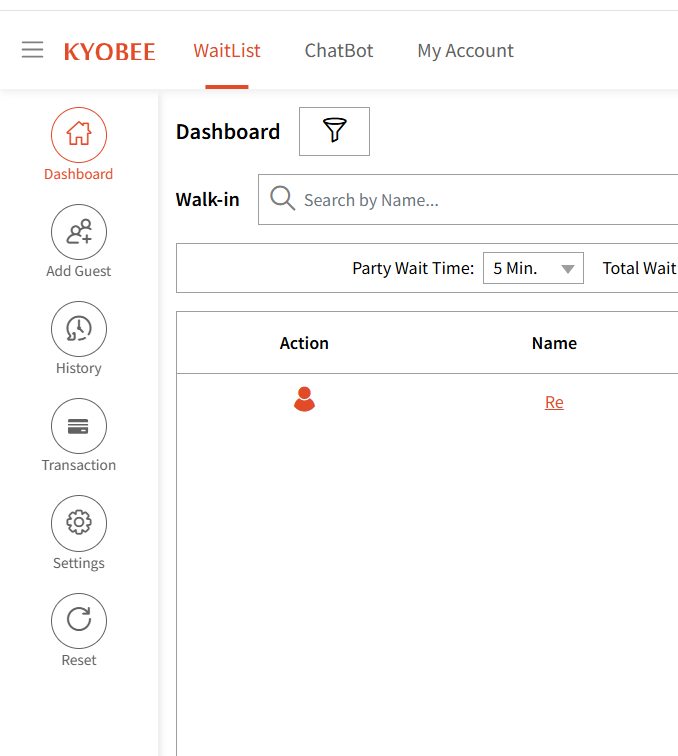Click the KYOBEE logo
The height and width of the screenshot is (756, 678).
coord(109,52)
